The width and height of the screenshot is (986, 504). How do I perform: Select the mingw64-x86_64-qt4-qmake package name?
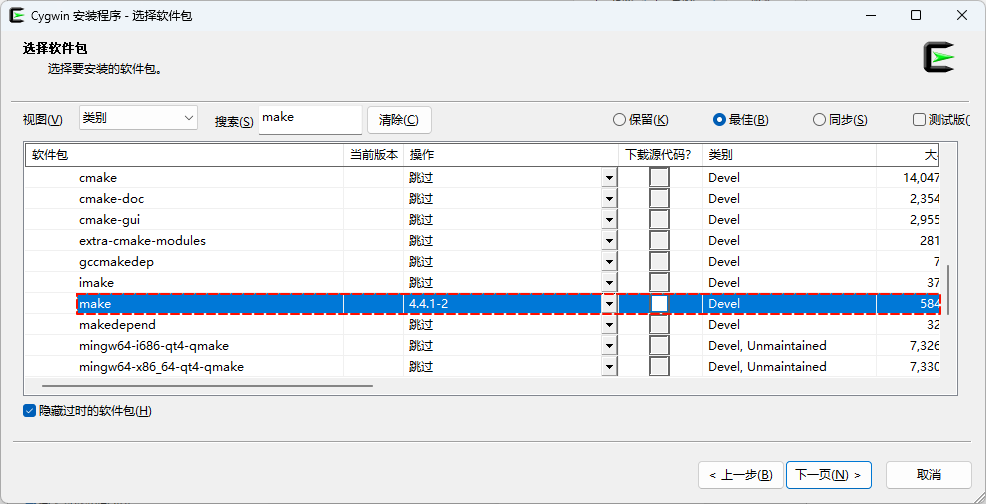coord(162,366)
